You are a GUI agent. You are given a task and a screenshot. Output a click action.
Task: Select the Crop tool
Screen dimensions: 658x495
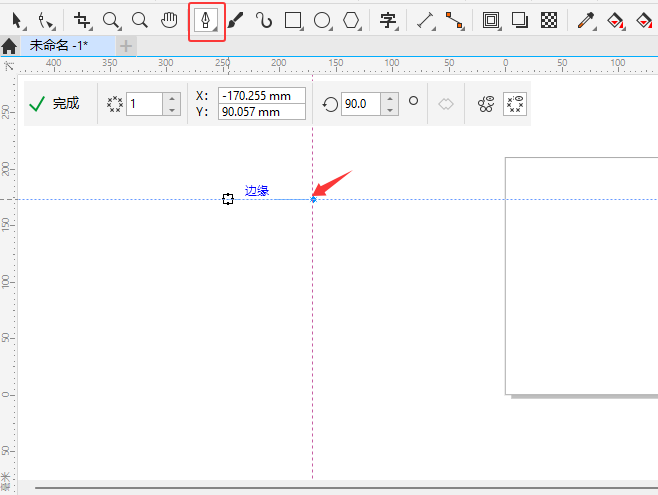[82, 20]
